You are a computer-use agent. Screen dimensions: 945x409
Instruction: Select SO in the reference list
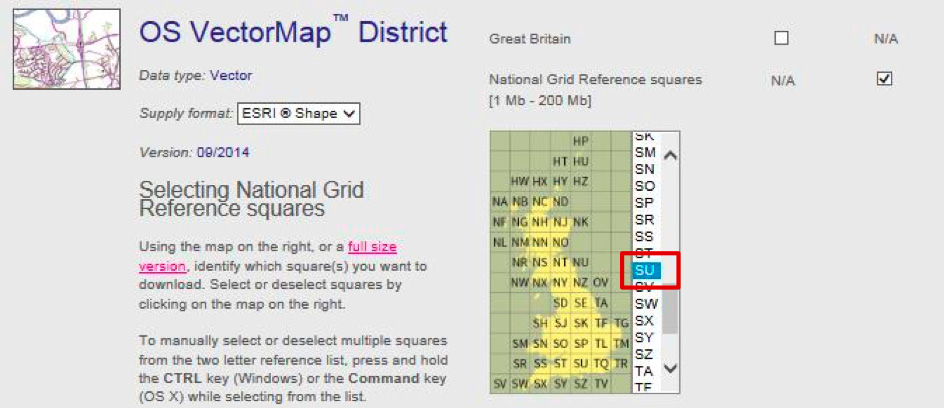(x=647, y=186)
